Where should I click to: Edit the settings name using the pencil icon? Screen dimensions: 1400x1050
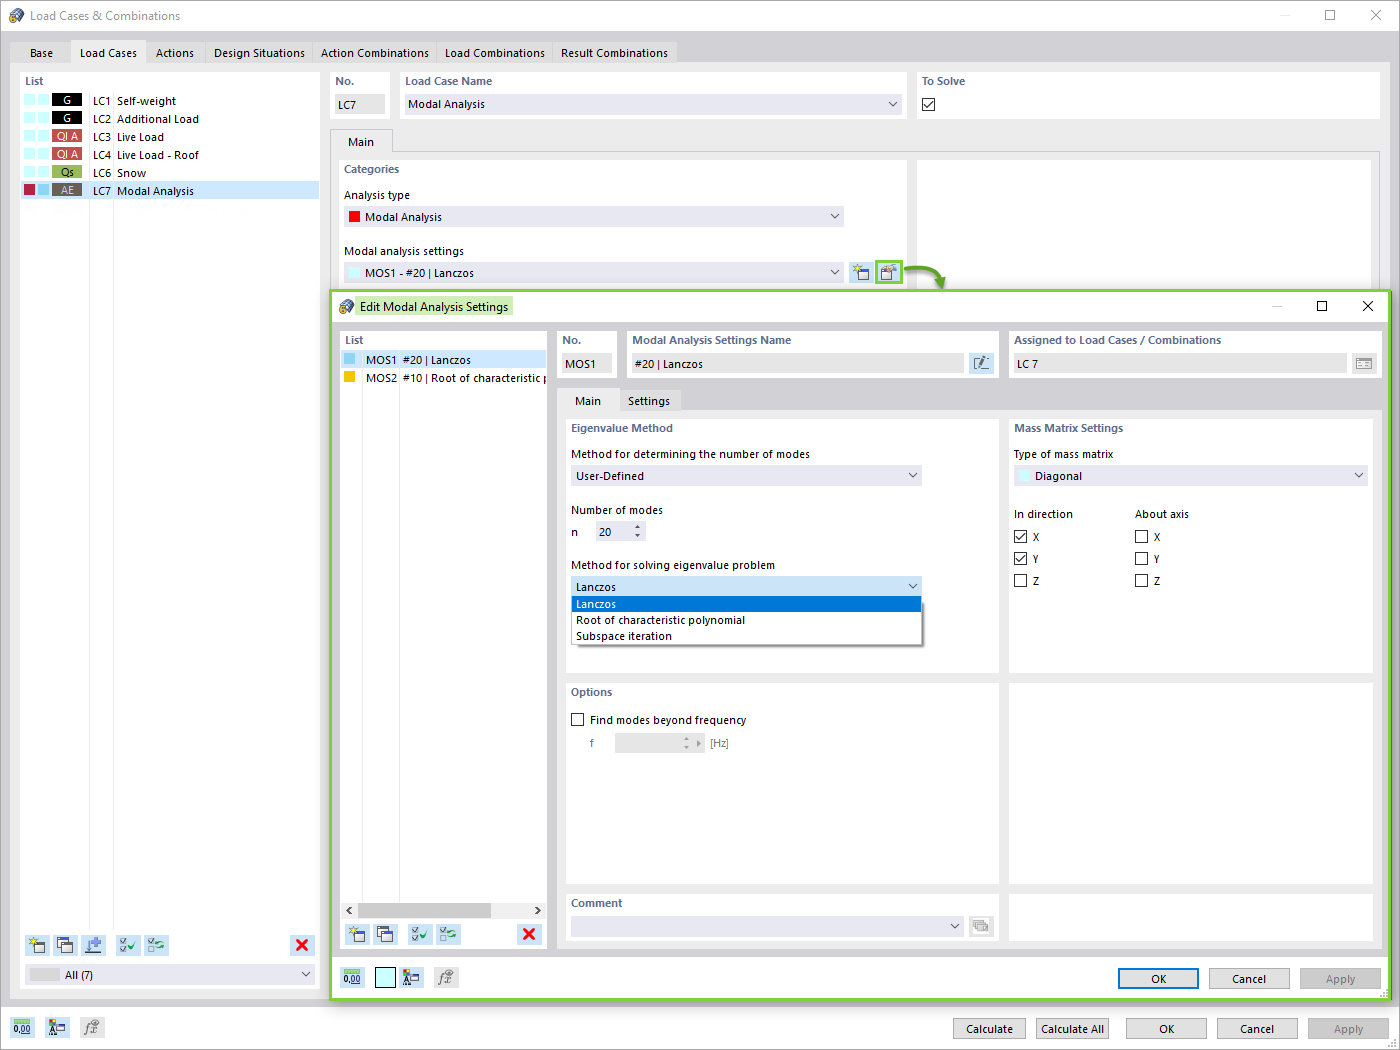point(981,363)
